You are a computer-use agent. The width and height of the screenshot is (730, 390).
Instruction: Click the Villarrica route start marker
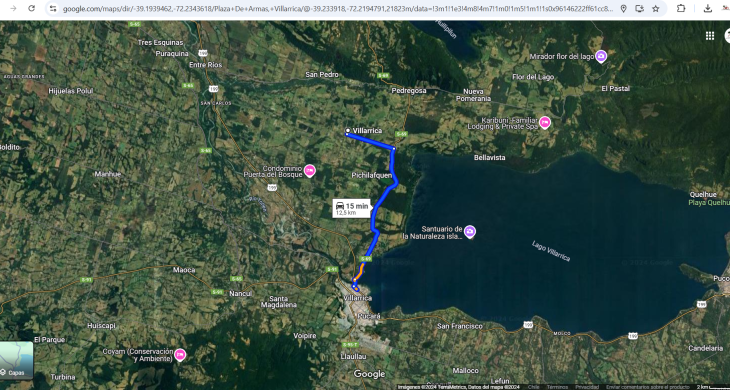click(x=347, y=131)
